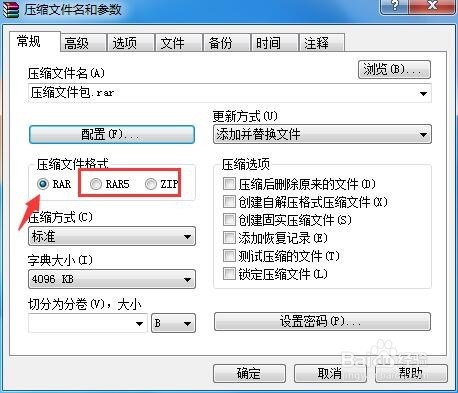458x393 pixels.
Task: Go to the 备份 tab
Action: pyautogui.click(x=227, y=43)
